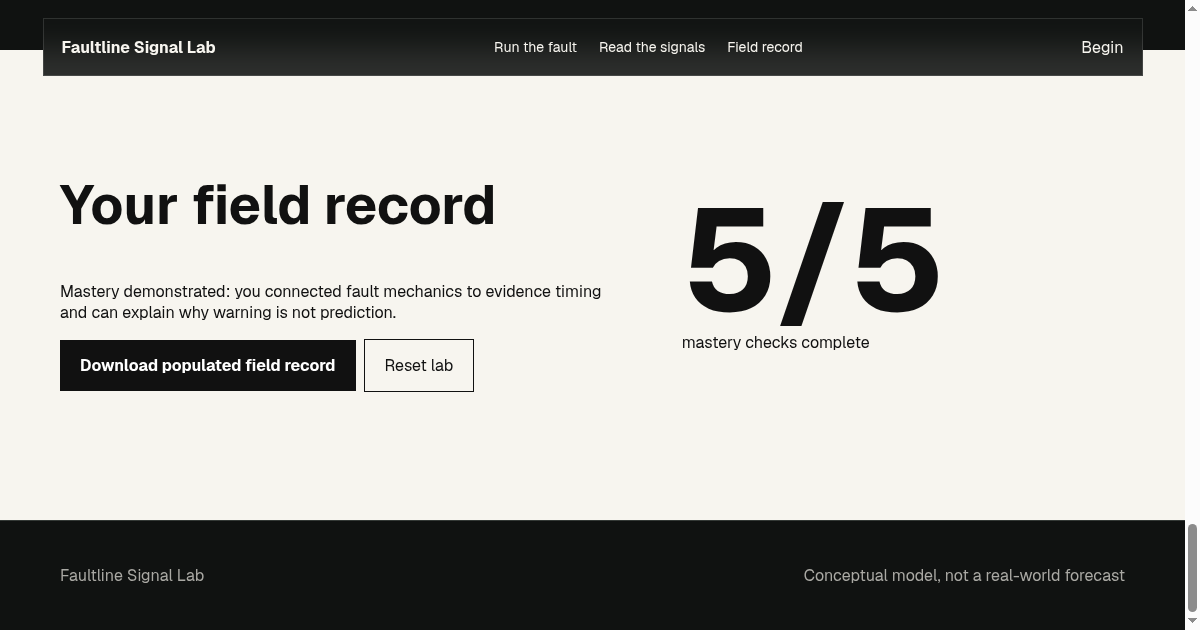This screenshot has height=630, width=1200.
Task: Reset the lab
Action: point(419,366)
